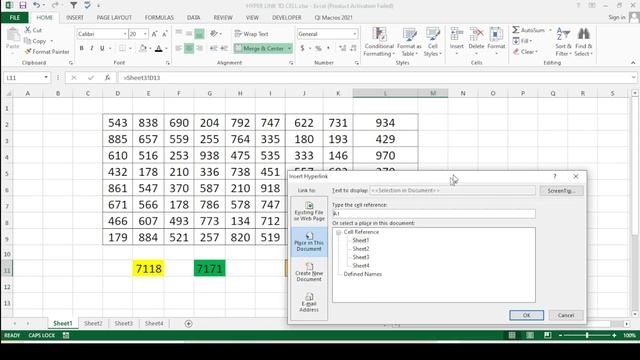Open the font size dropdown
This screenshot has height=360, width=640.
click(145, 34)
